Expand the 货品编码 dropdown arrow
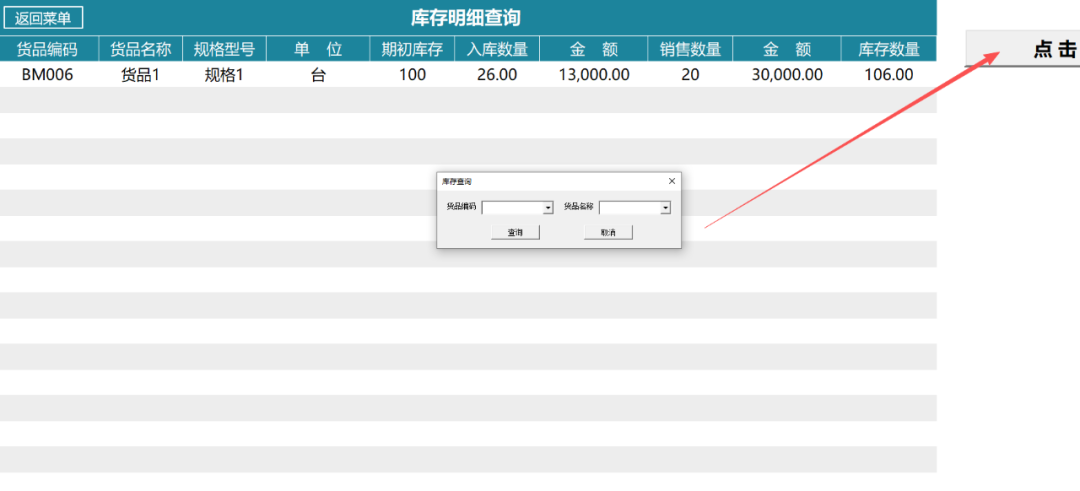Viewport: 1080px width, 491px height. [x=548, y=208]
